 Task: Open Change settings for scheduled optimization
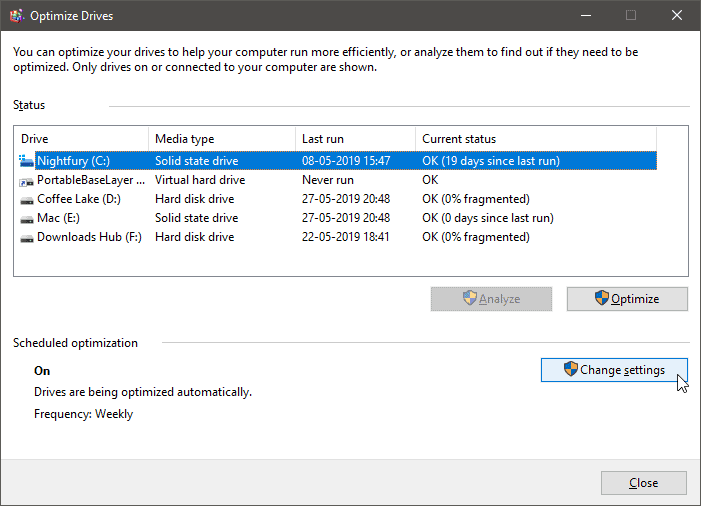(x=614, y=370)
